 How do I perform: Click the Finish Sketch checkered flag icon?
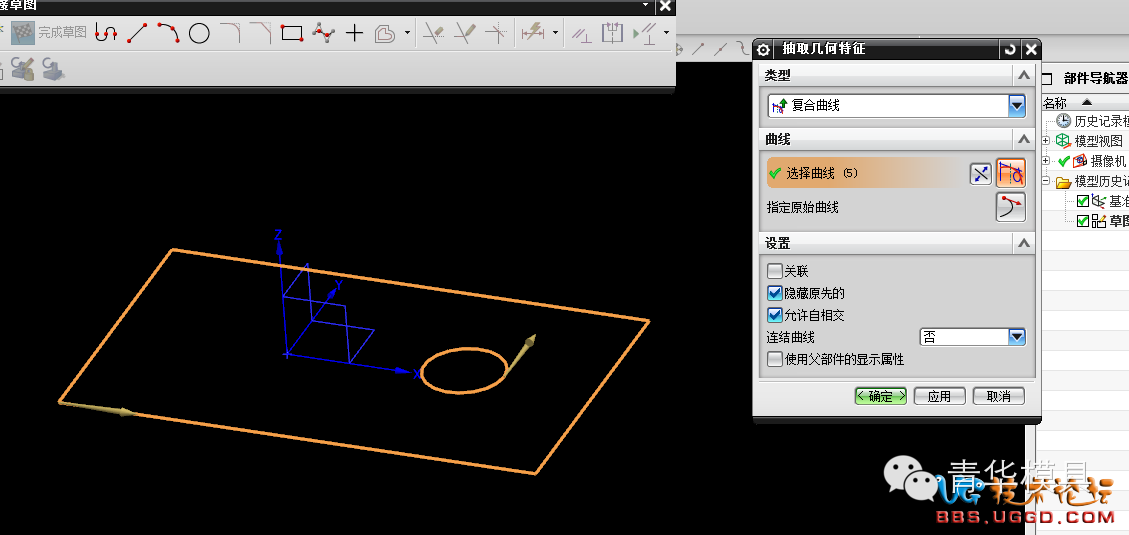click(23, 32)
